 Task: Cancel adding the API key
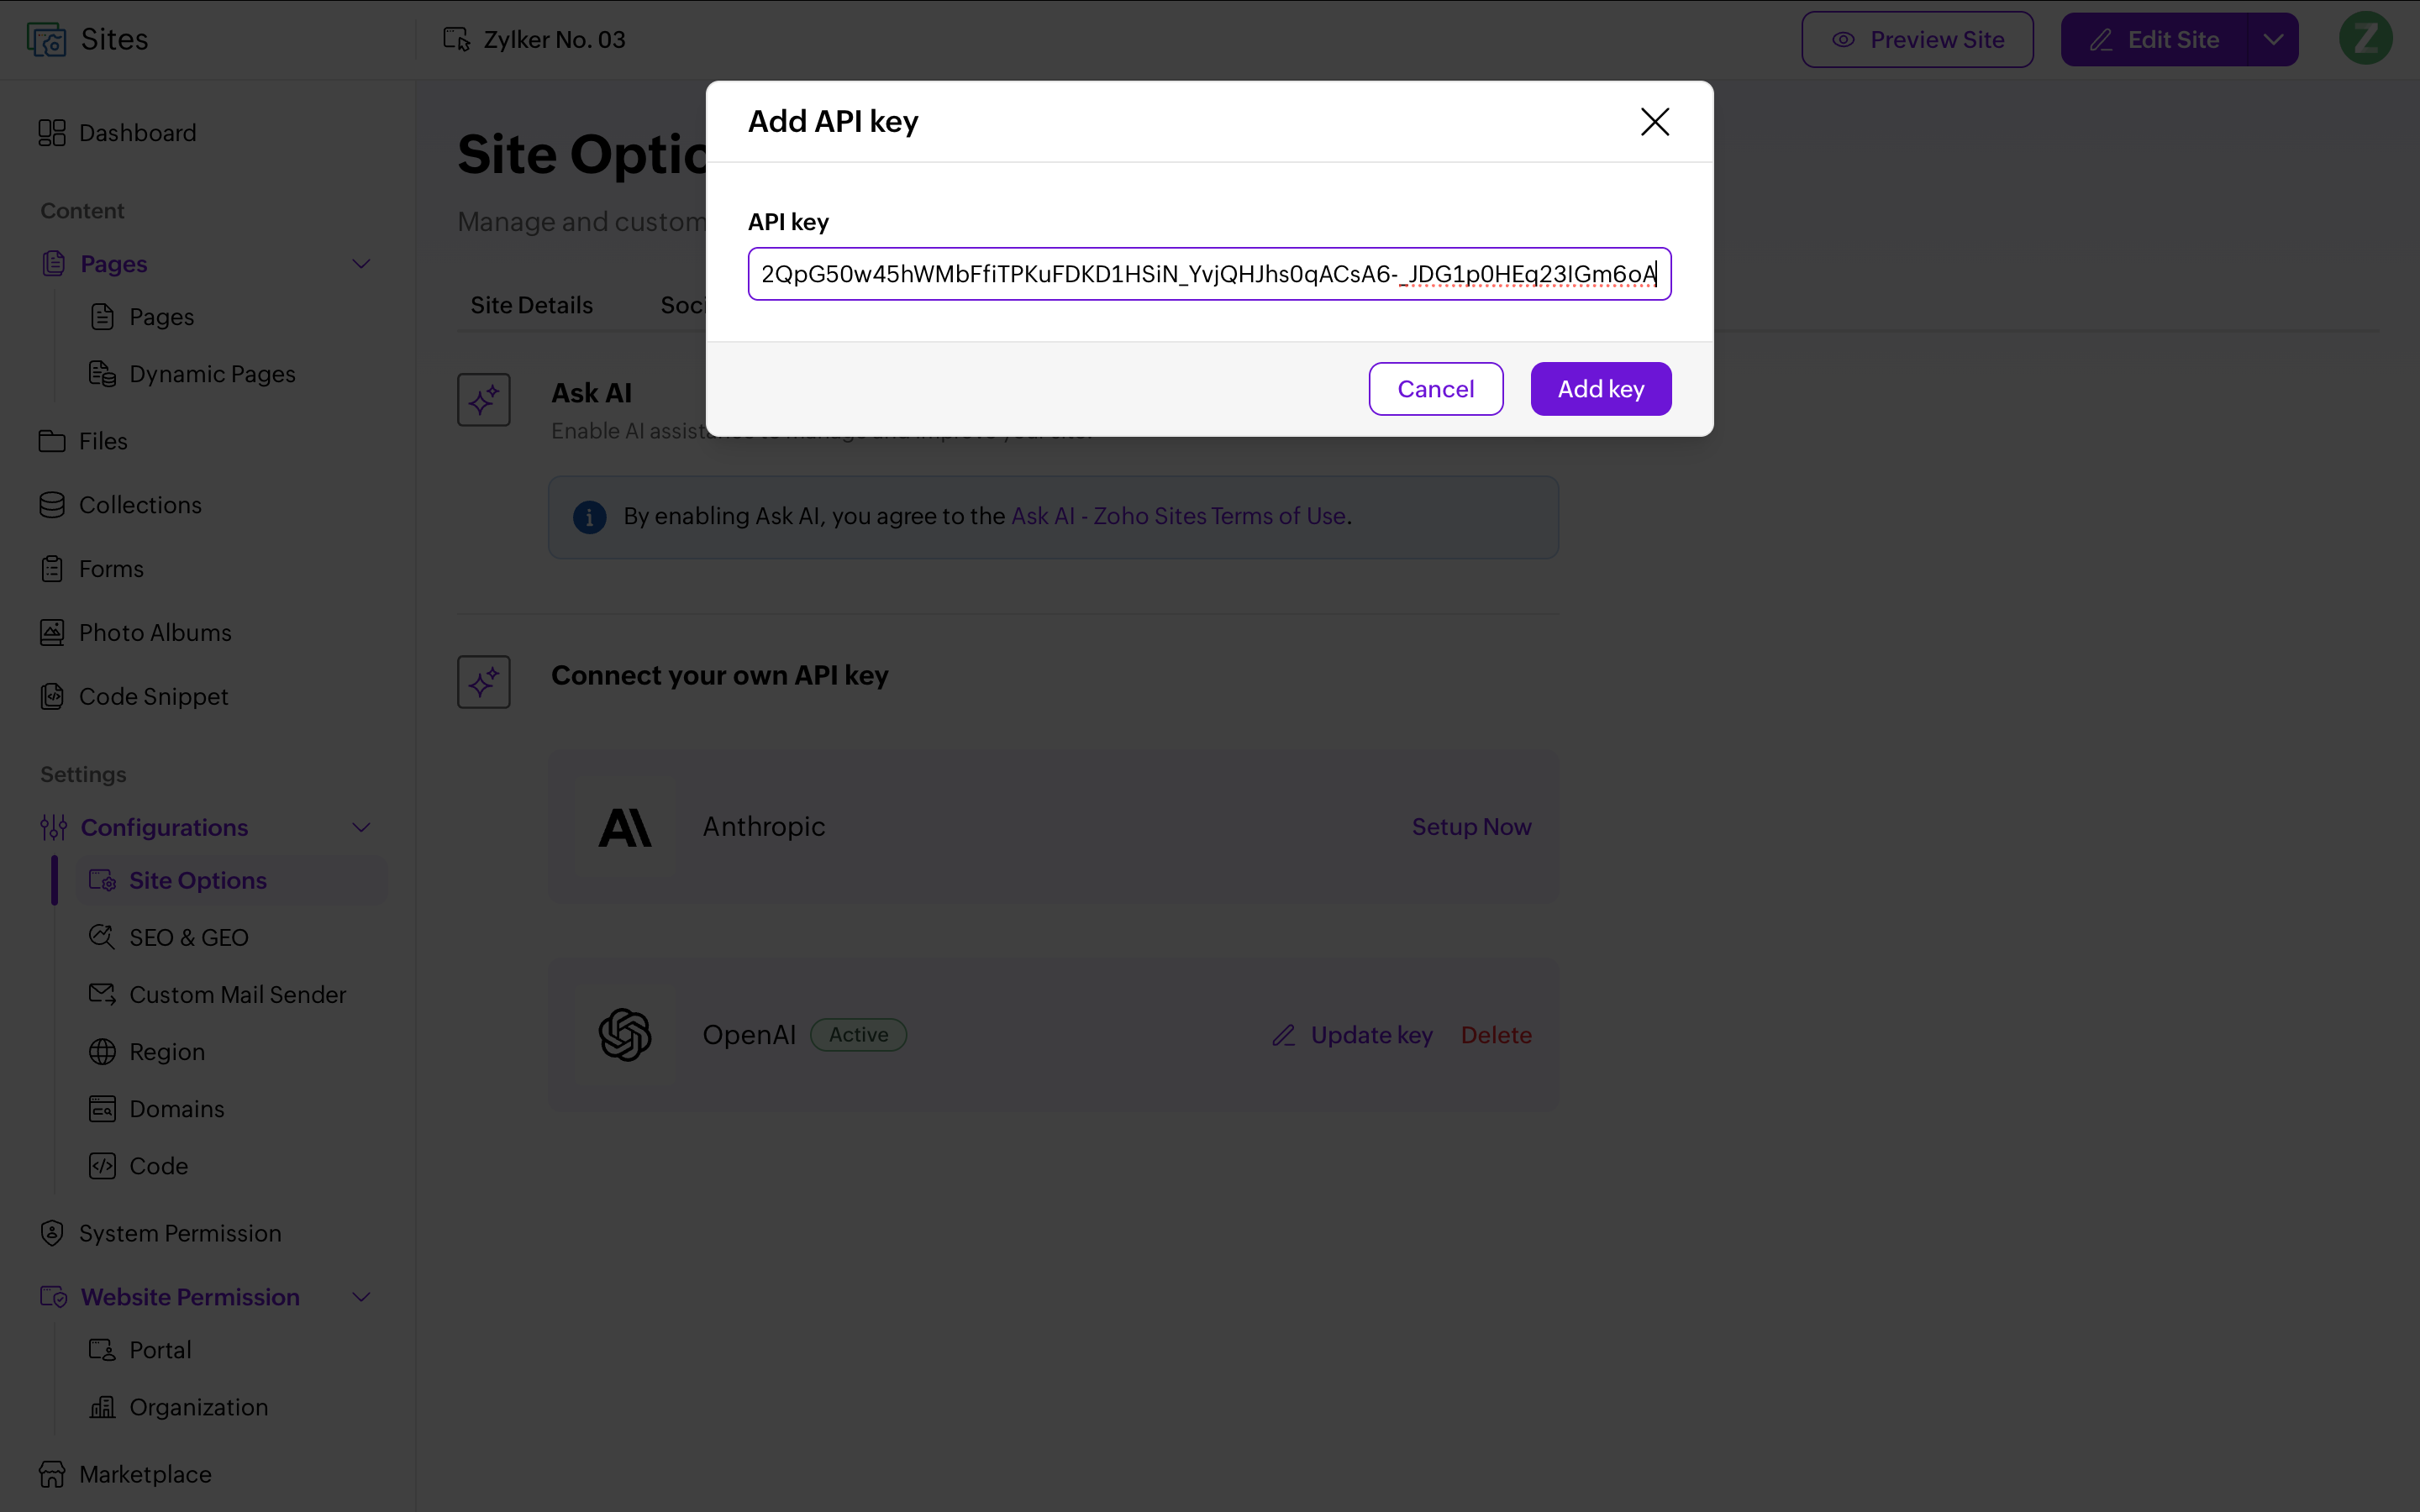click(1435, 389)
